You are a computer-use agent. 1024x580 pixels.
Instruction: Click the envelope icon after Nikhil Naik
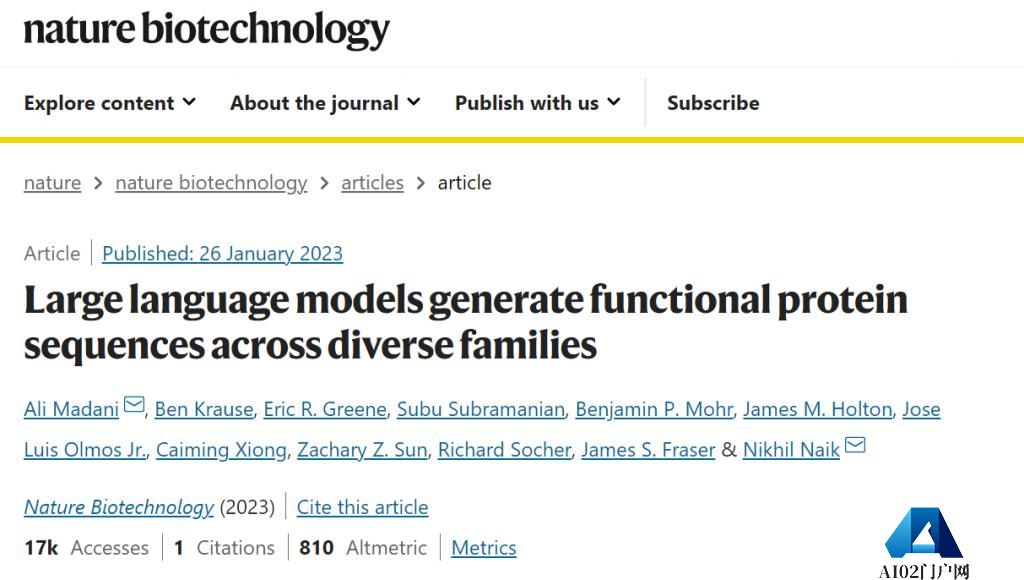[855, 445]
